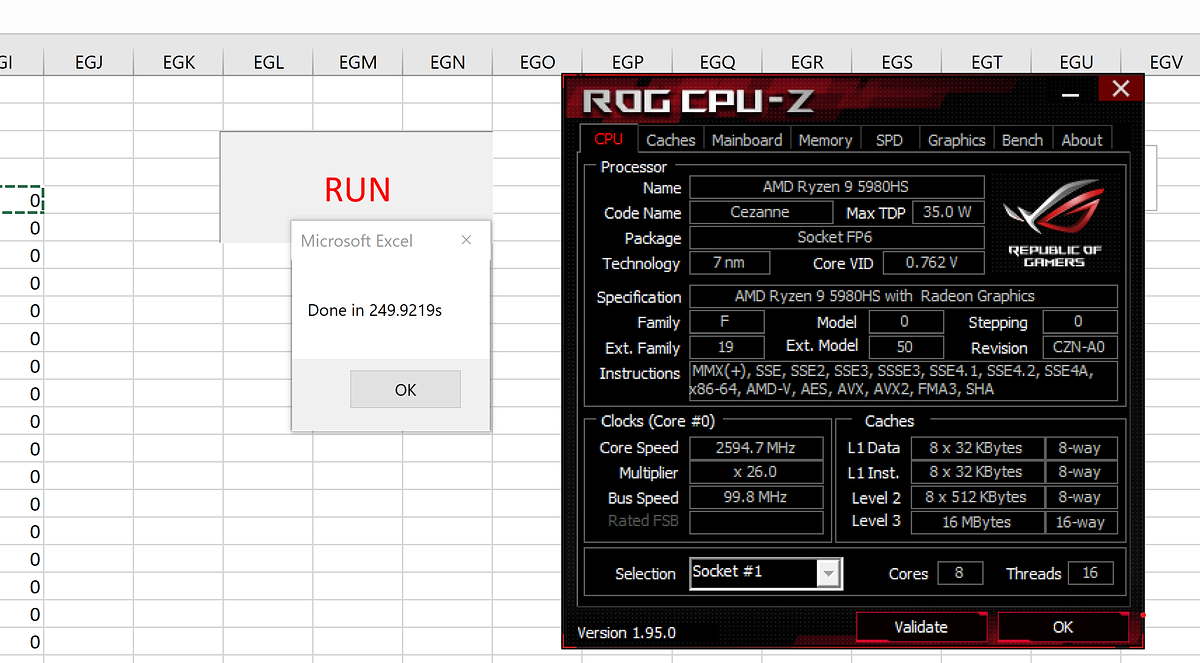Select the EGN column header

pos(447,62)
